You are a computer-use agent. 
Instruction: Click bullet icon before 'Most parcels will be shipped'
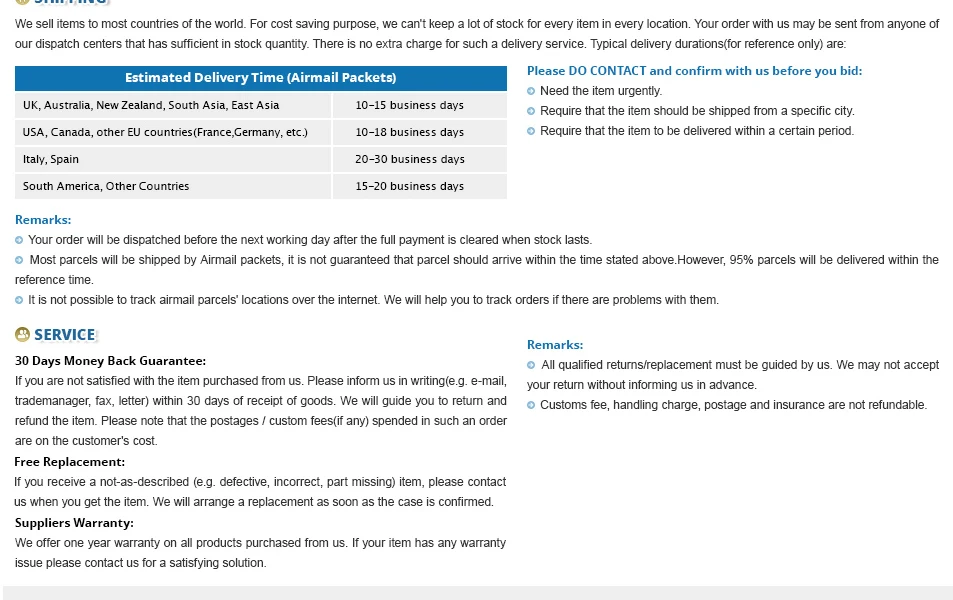pos(19,260)
